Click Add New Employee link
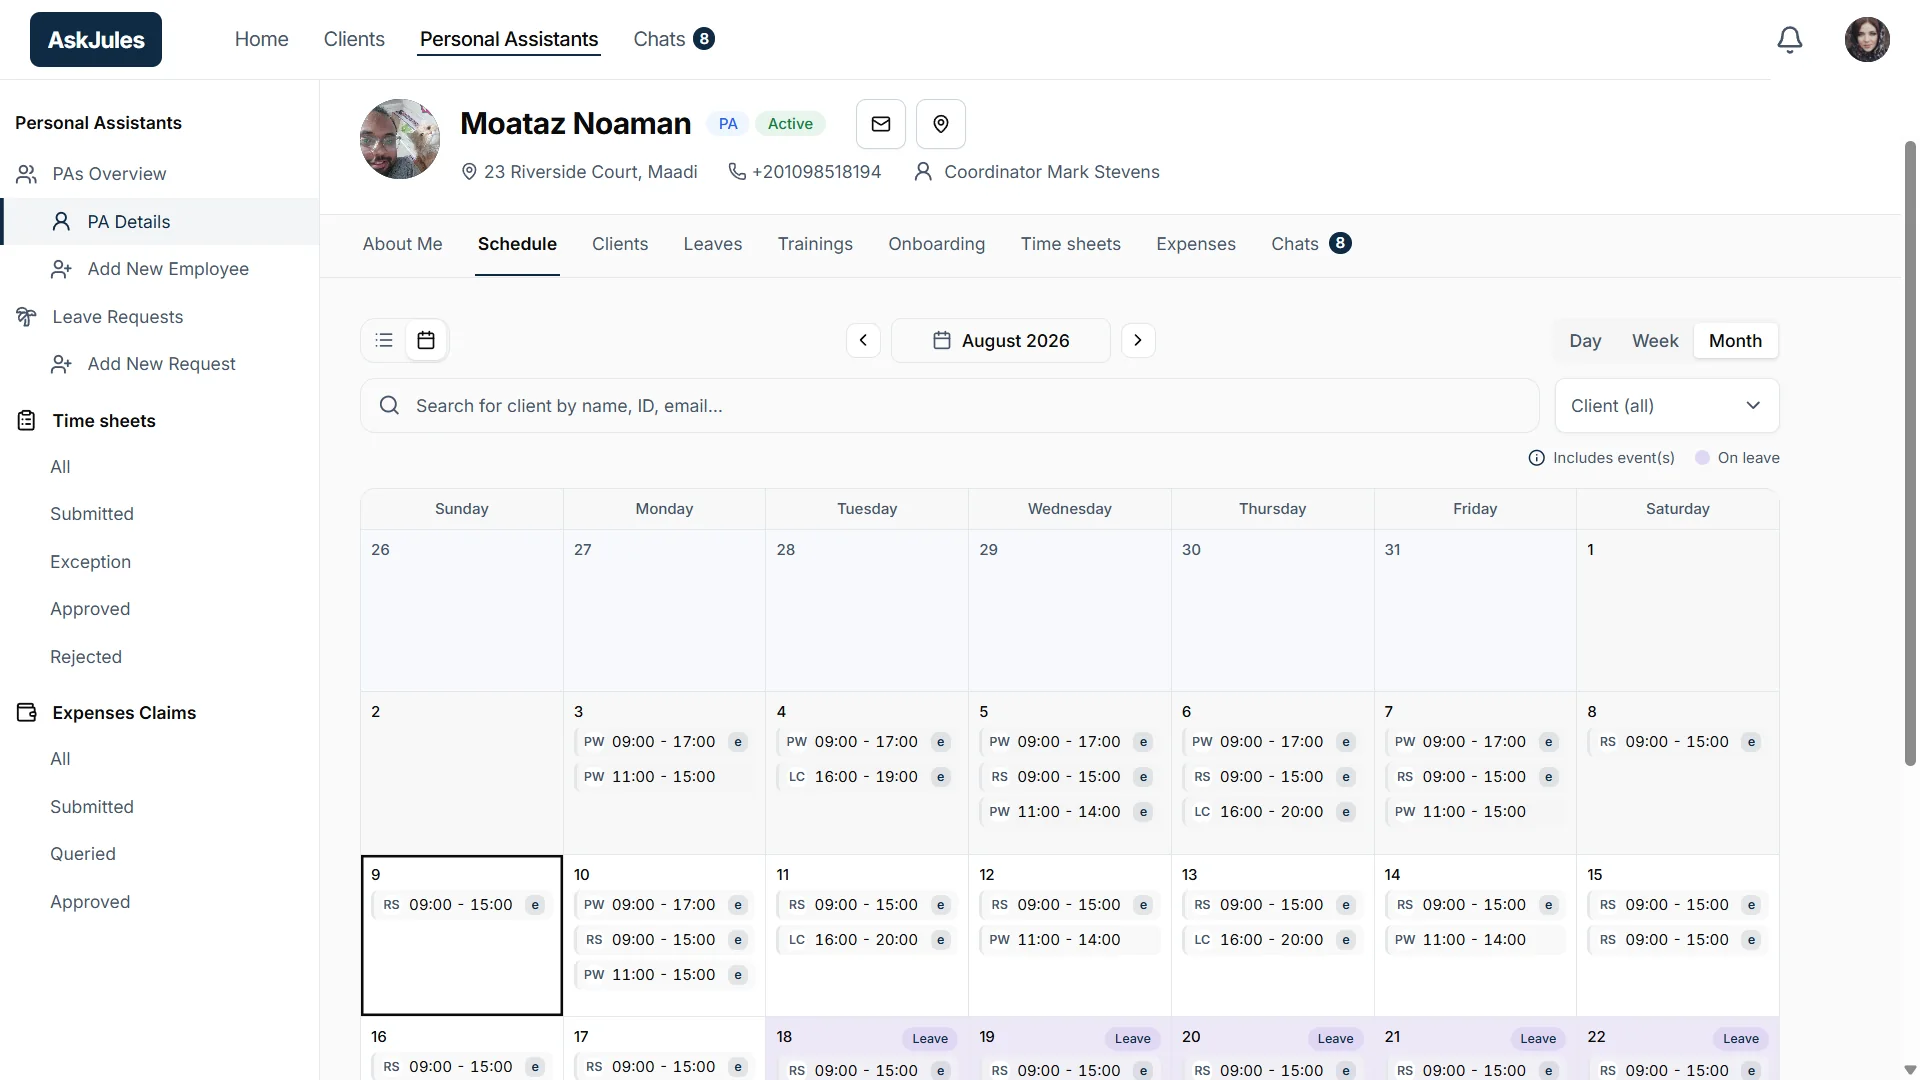1920x1080 pixels. (168, 269)
